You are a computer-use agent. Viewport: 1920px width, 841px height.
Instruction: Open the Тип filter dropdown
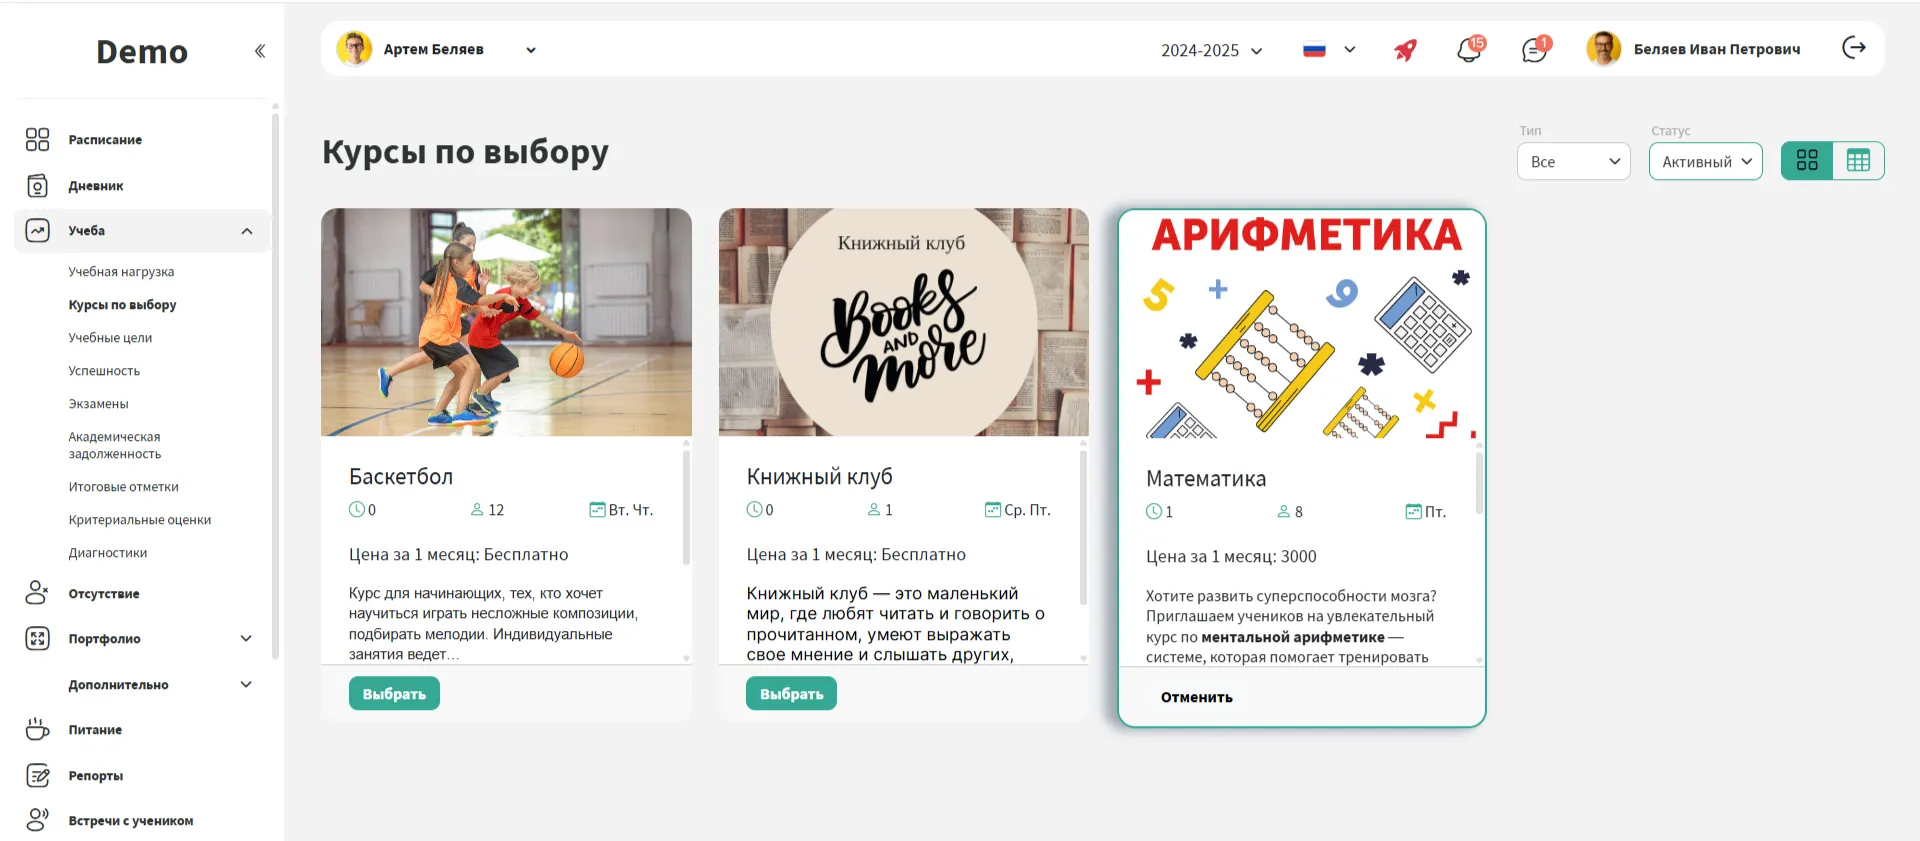(1573, 162)
